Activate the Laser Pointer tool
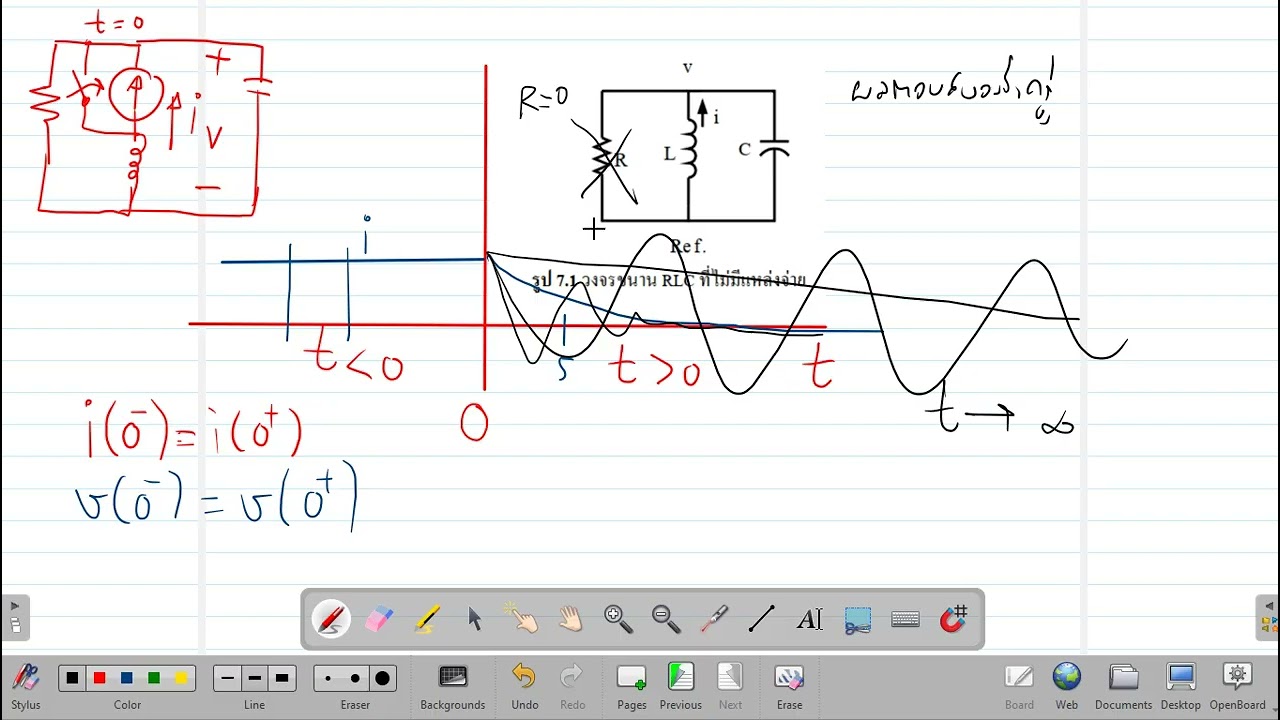The height and width of the screenshot is (720, 1280). point(714,619)
